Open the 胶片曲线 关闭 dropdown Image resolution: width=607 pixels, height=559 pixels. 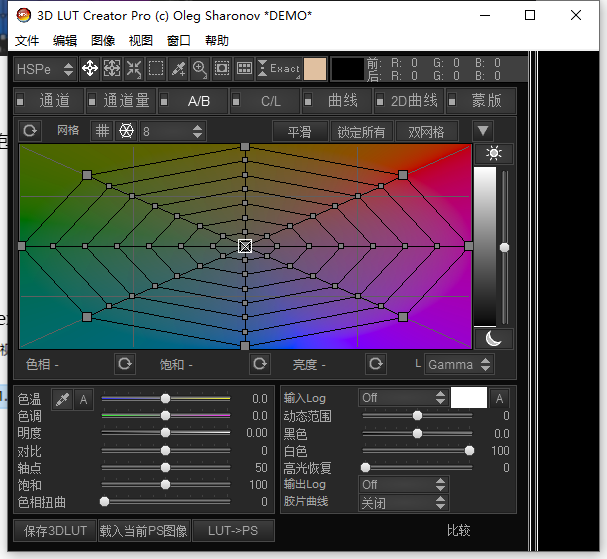pyautogui.click(x=403, y=503)
